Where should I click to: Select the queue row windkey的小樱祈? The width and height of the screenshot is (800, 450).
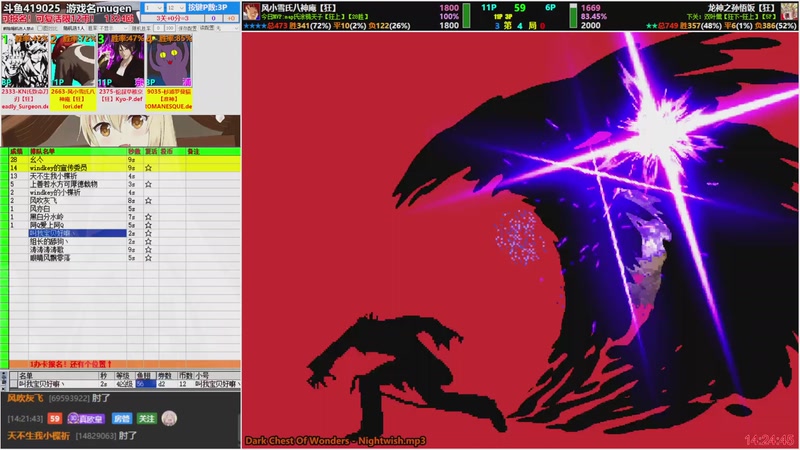(x=120, y=192)
